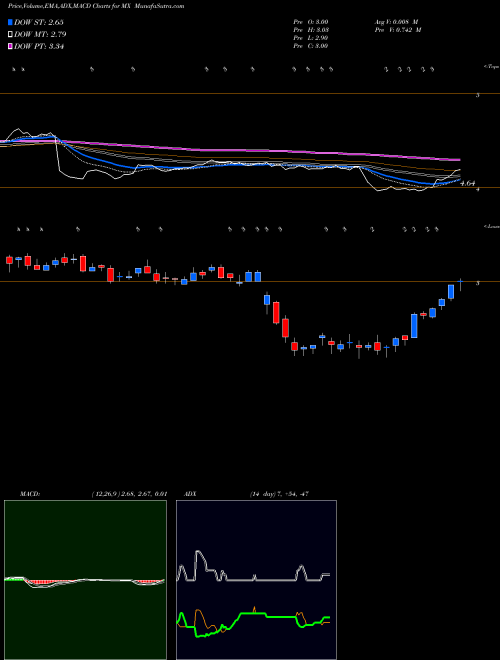500x660 pixels.
Task: Open the dark blue ADX indicator chart
Action: (256, 580)
